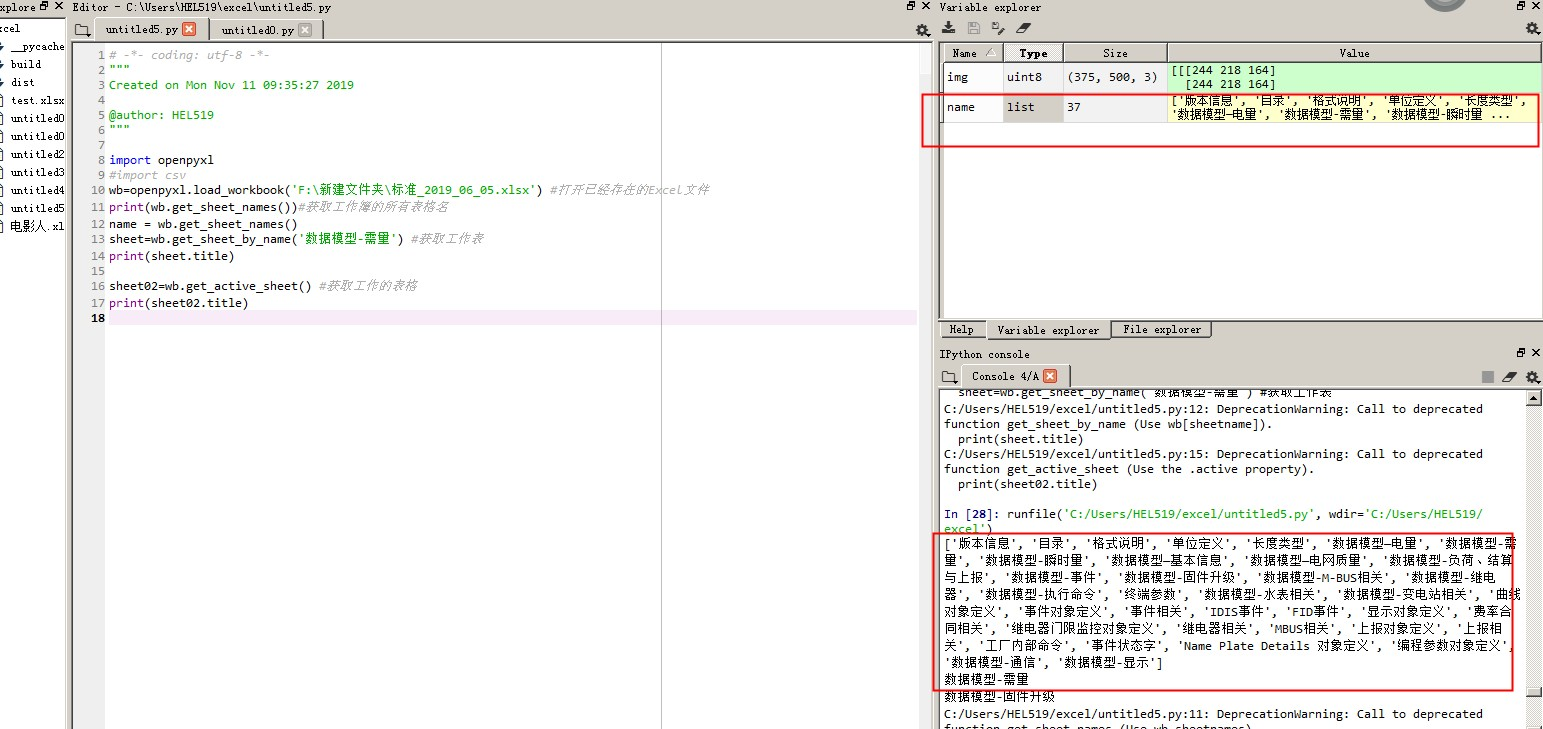Remove all variables with the eraser icon

[1022, 29]
